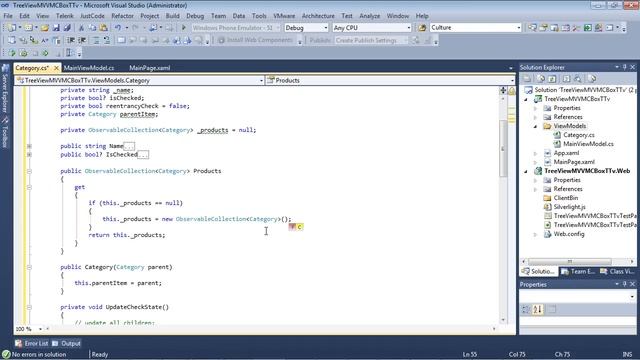Screen dimensions: 640x360
Task: Click the Save All icon
Action: 67,28
